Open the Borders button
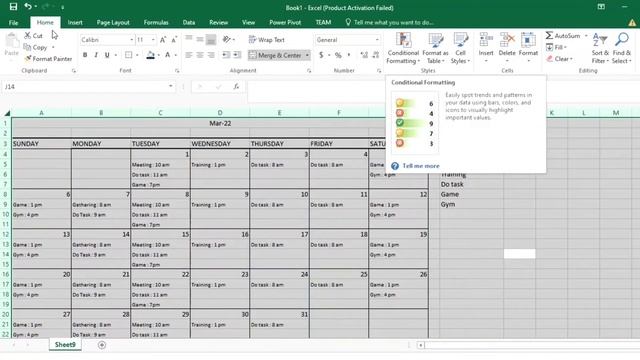 click(x=129, y=55)
